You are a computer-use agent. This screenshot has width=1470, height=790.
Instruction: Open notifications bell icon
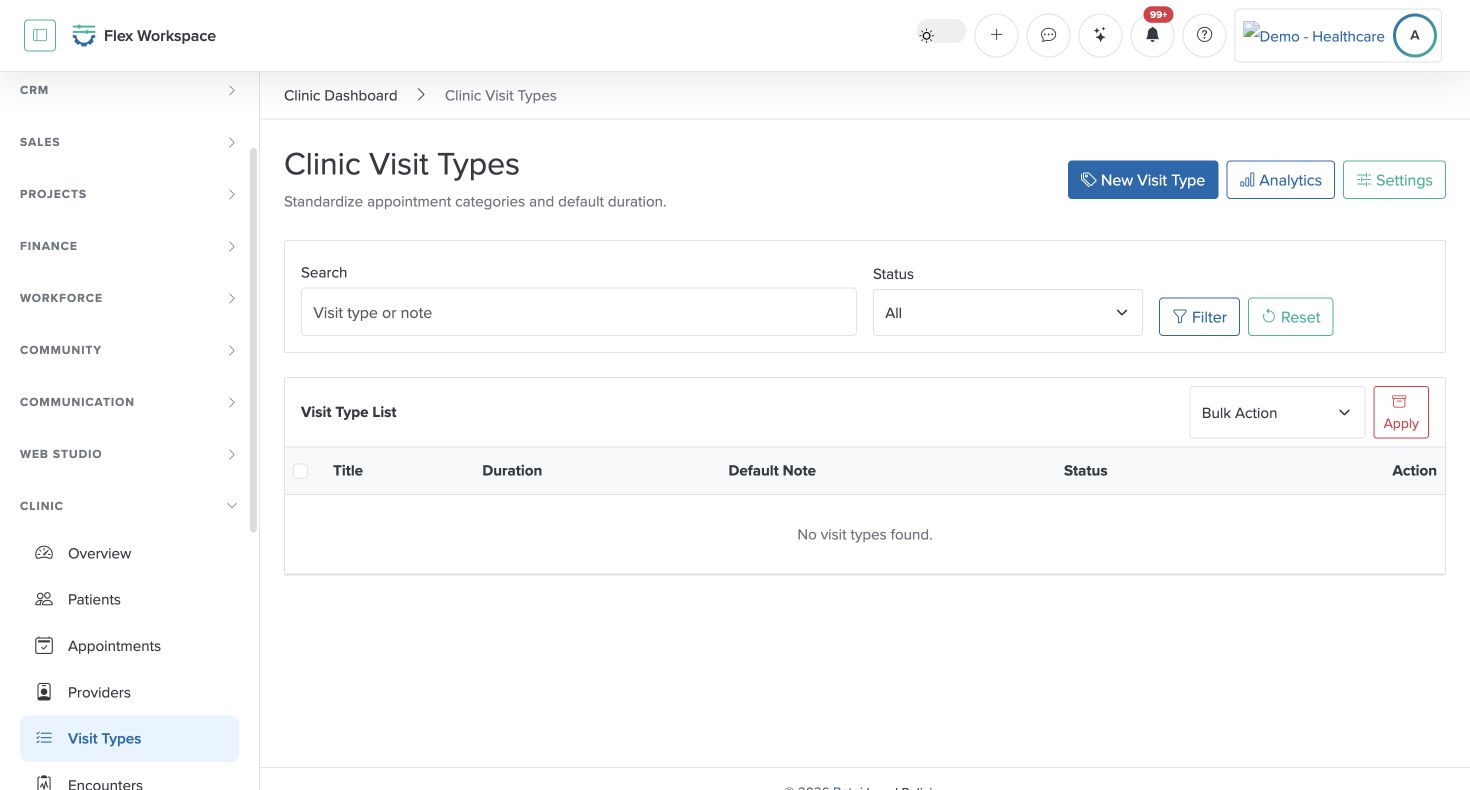(1152, 35)
